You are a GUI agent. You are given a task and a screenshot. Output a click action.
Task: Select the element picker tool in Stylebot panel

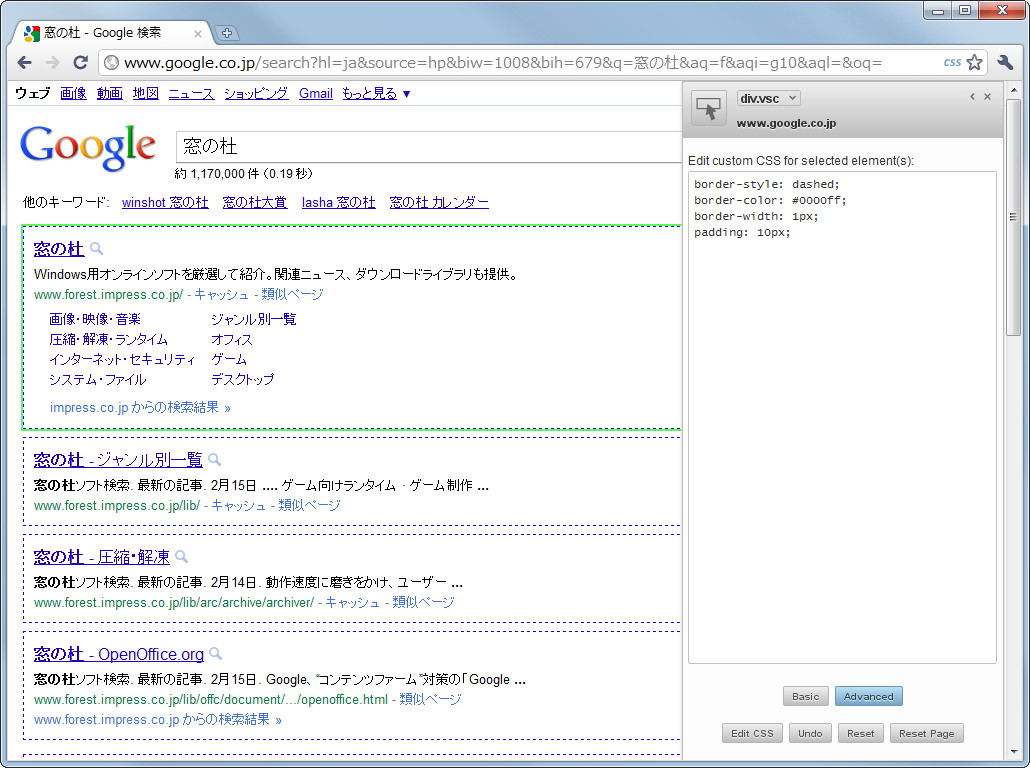point(710,107)
